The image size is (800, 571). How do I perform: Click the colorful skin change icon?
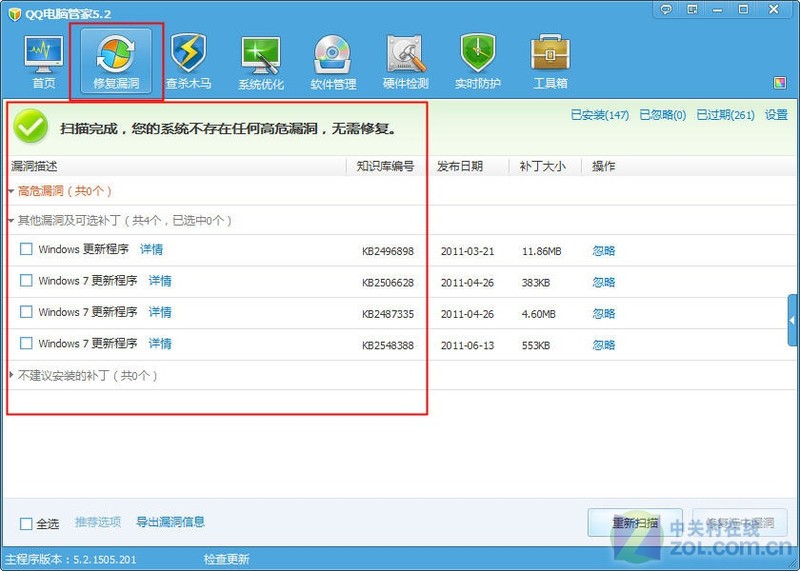(x=780, y=83)
